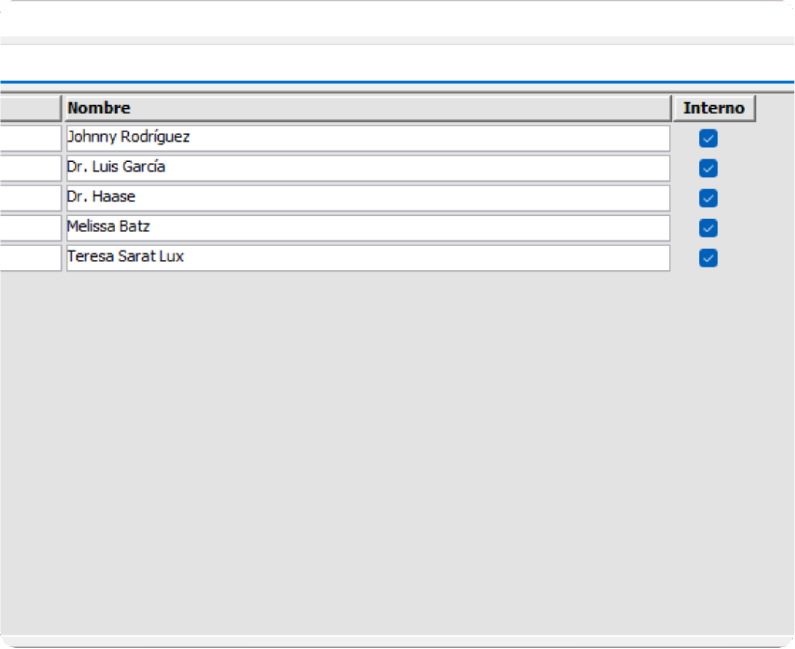Sort the list by Nombre column header
The height and width of the screenshot is (649, 795).
point(367,108)
